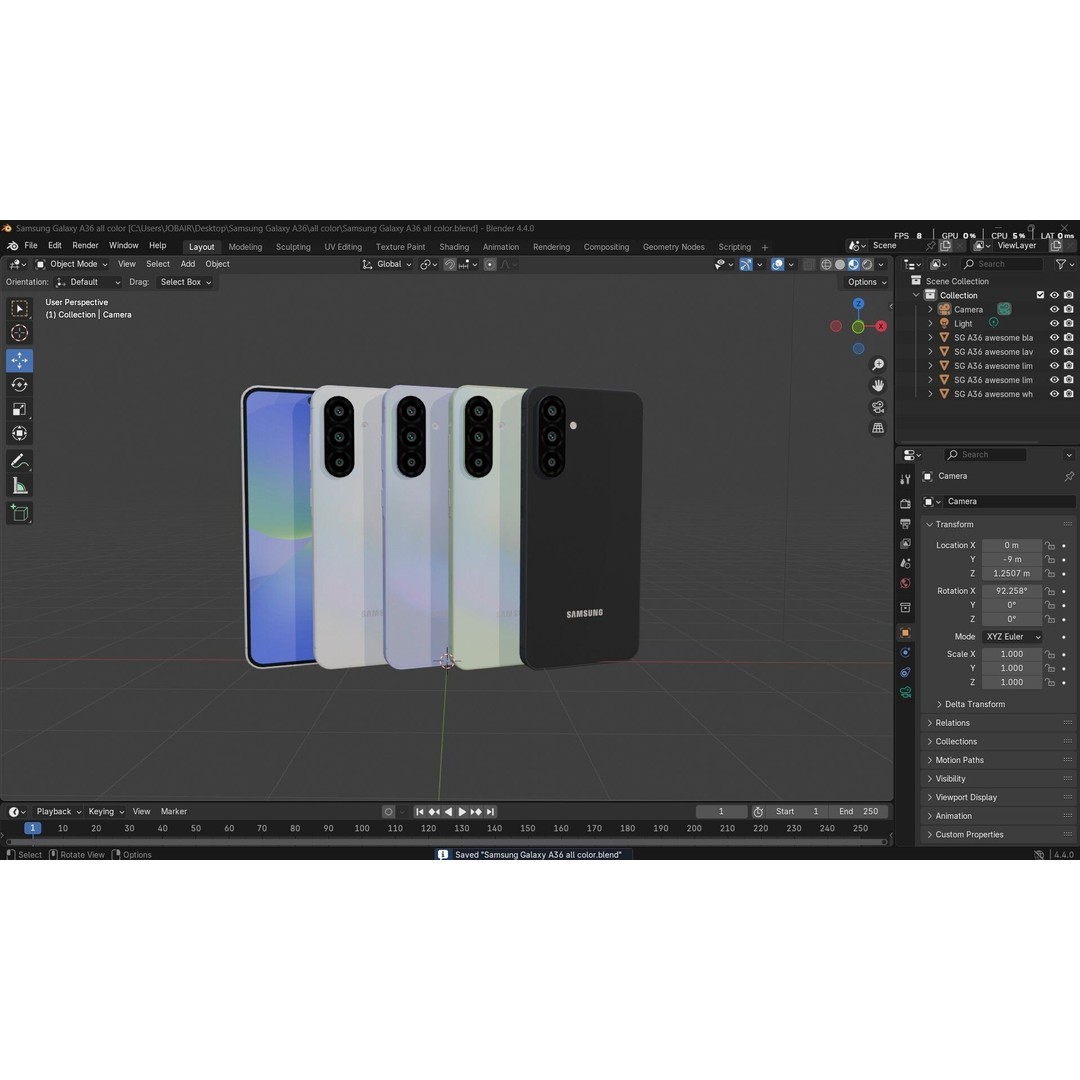
Task: Uncheck the Collection exclude checkbox
Action: (1040, 295)
